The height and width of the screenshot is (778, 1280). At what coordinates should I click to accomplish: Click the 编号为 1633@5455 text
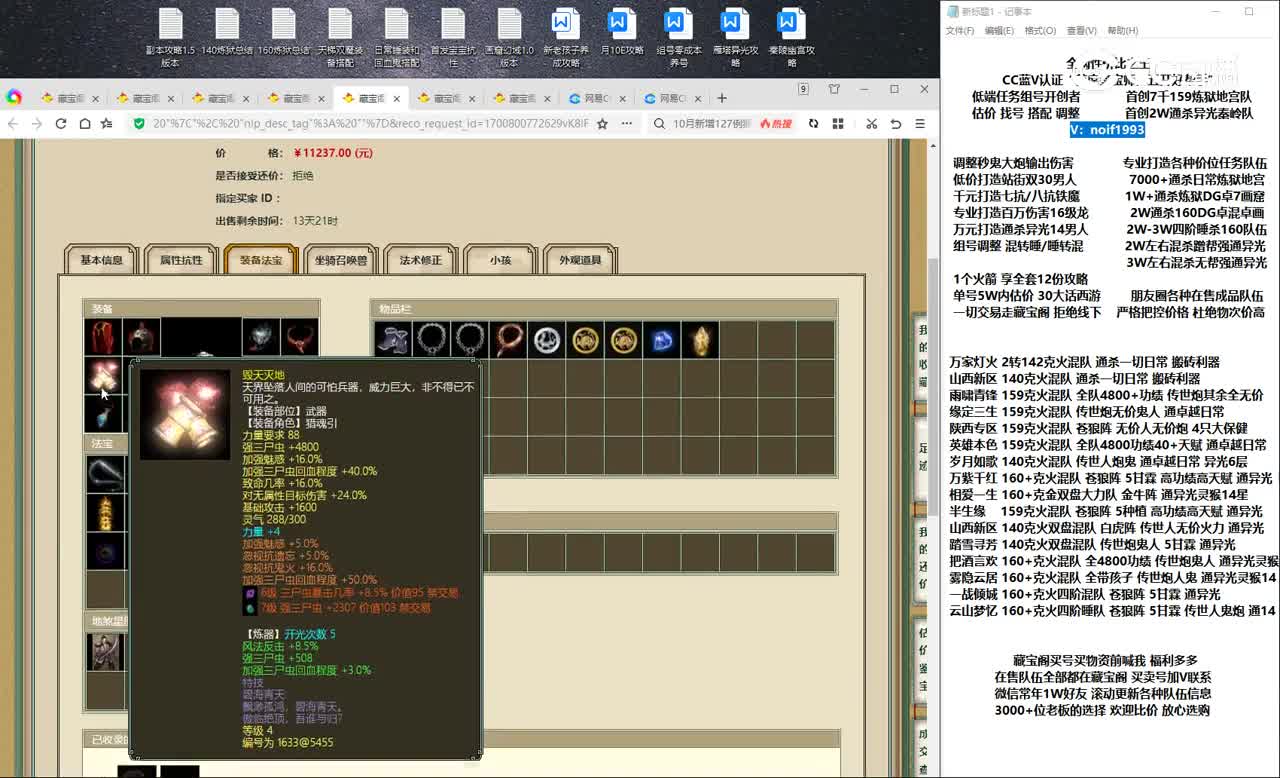(x=287, y=743)
